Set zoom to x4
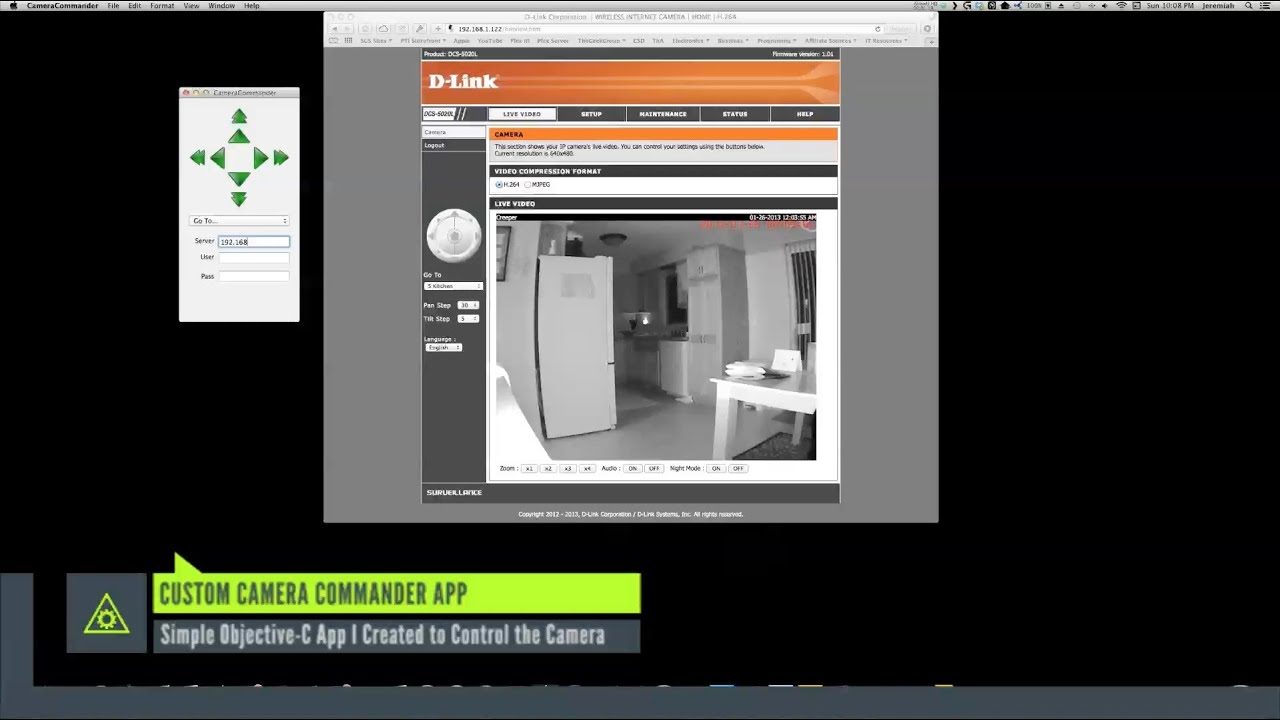The width and height of the screenshot is (1280, 720). [x=587, y=468]
